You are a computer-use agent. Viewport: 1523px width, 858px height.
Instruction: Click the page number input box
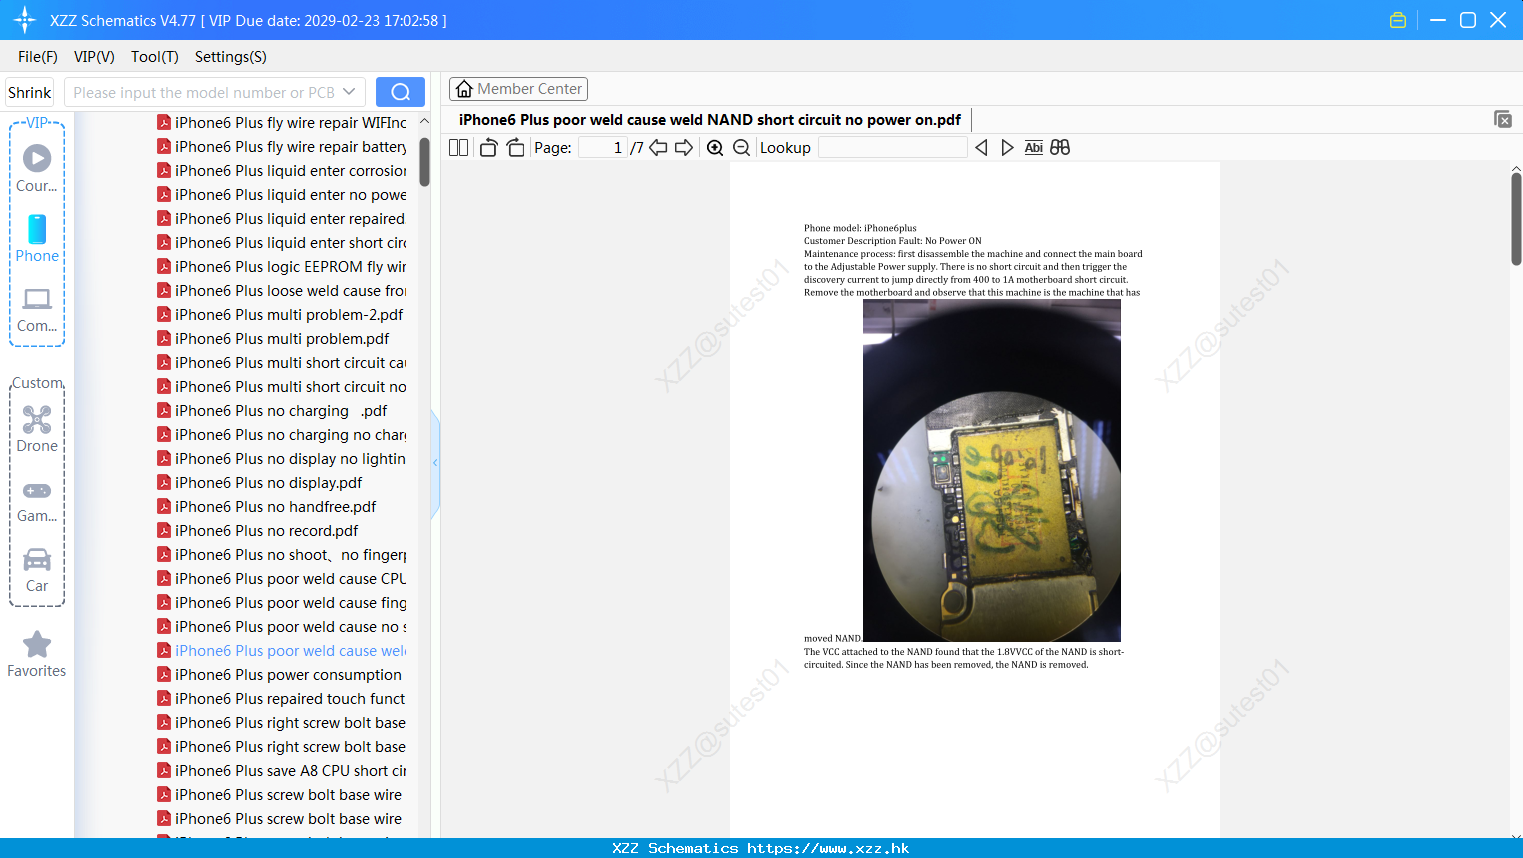(603, 148)
